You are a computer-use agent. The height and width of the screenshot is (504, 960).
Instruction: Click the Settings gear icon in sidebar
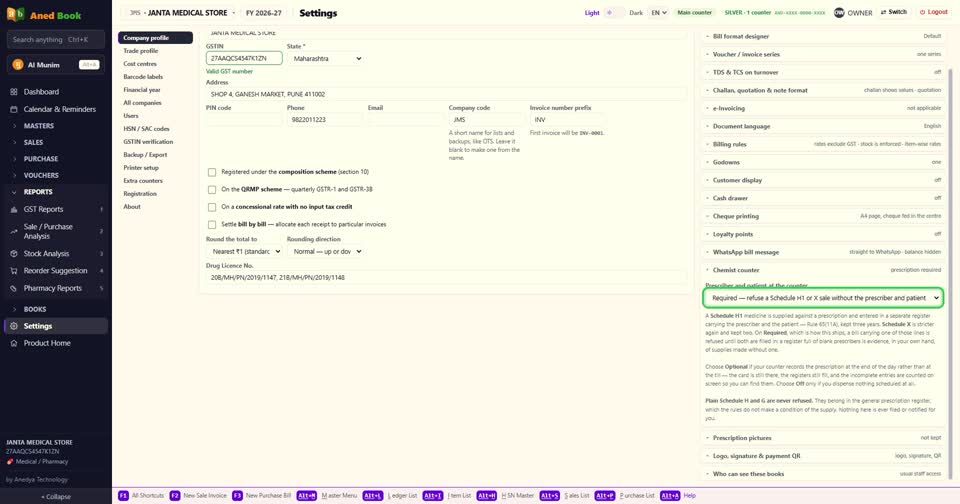[x=13, y=326]
